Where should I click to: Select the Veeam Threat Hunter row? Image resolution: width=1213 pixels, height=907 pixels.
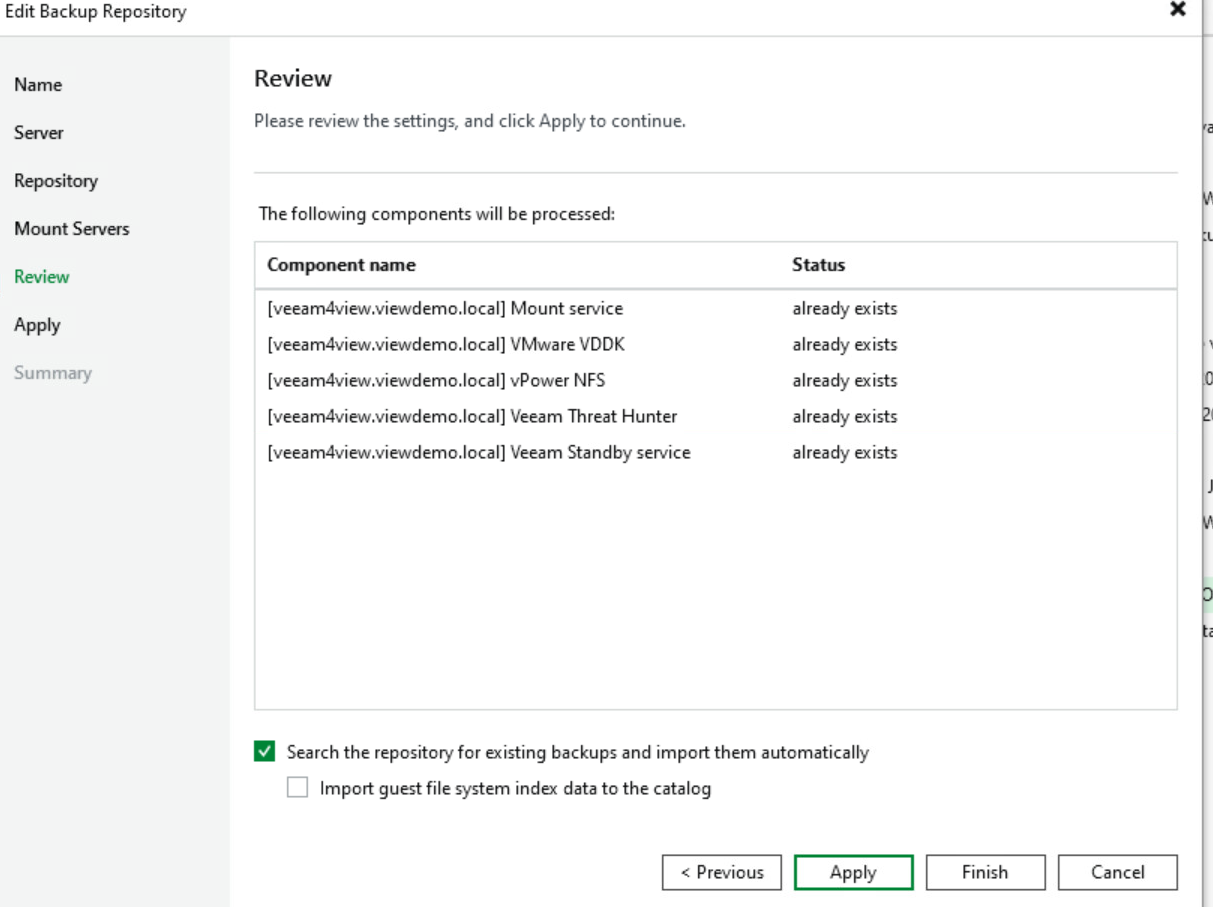coord(472,417)
